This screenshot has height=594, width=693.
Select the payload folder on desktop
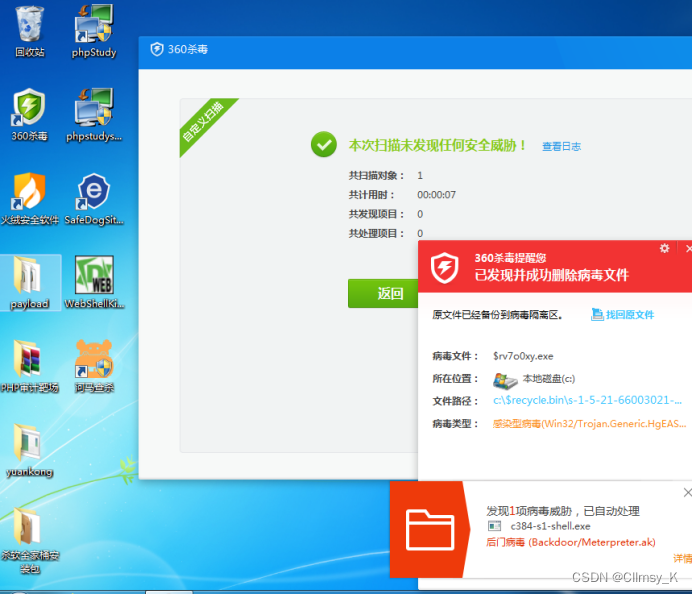(30, 283)
